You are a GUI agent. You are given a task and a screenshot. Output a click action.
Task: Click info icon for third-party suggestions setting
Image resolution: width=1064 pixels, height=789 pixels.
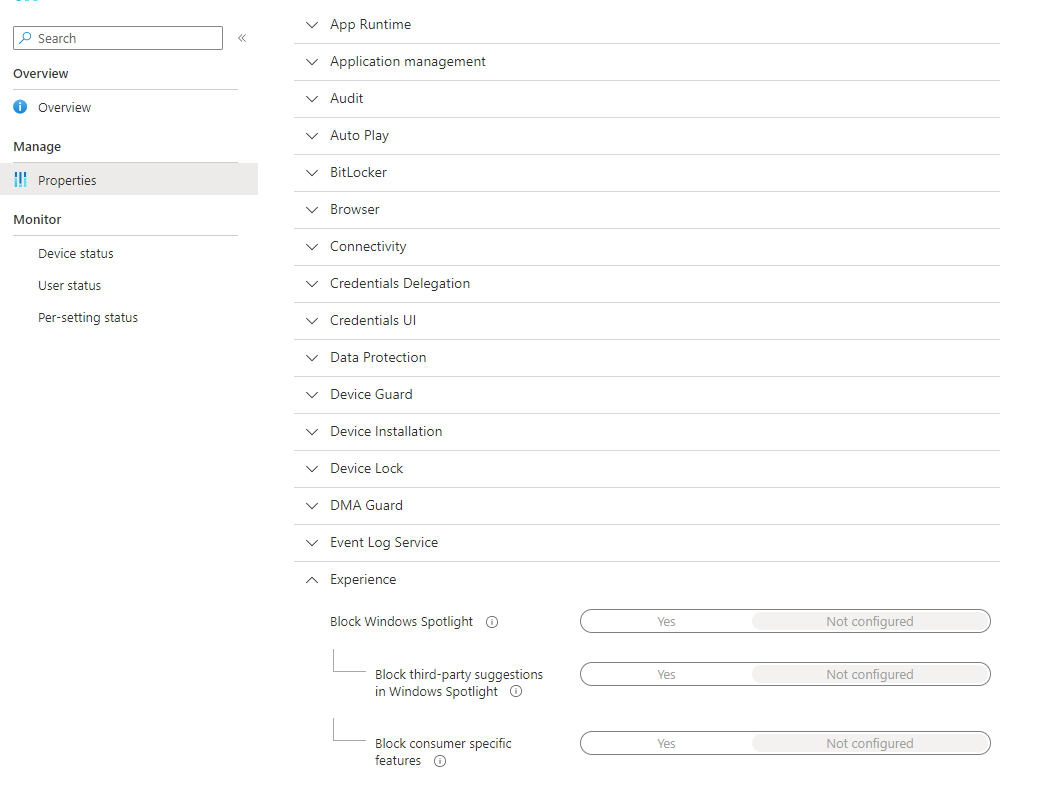516,691
